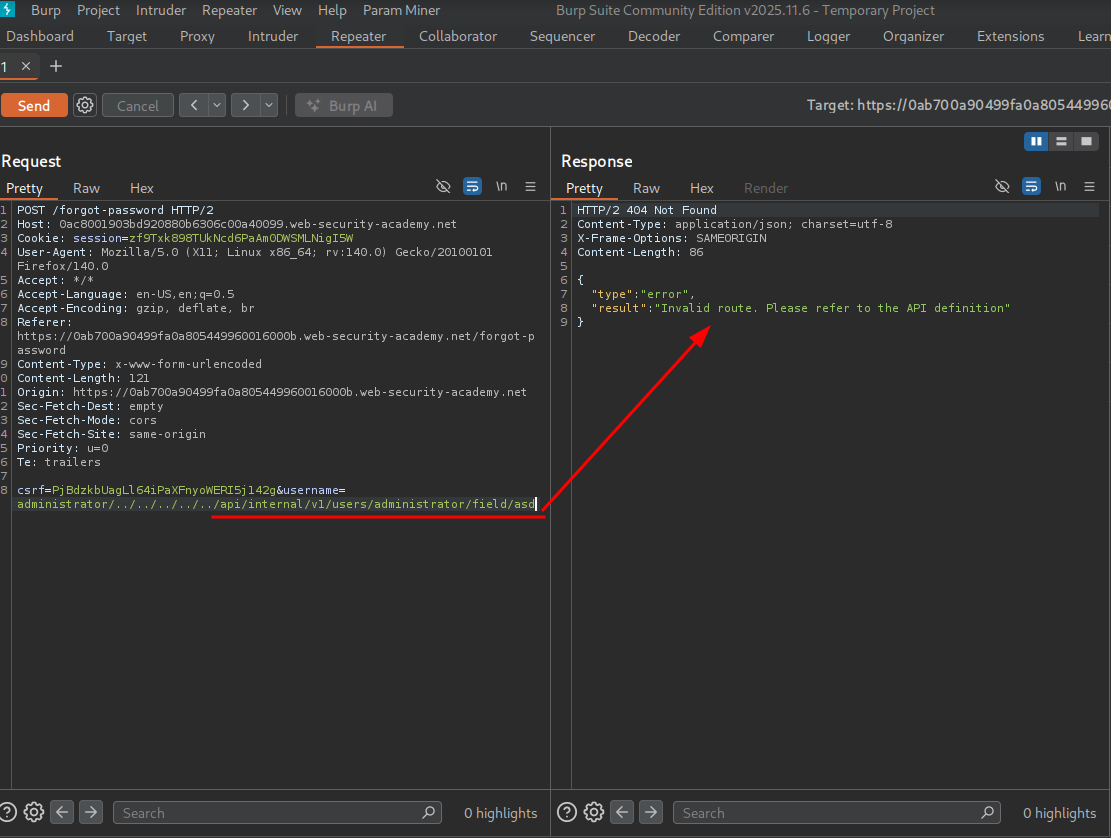Open Response pane hamburger menu
Screen dimensions: 1111x838
coord(1090,186)
